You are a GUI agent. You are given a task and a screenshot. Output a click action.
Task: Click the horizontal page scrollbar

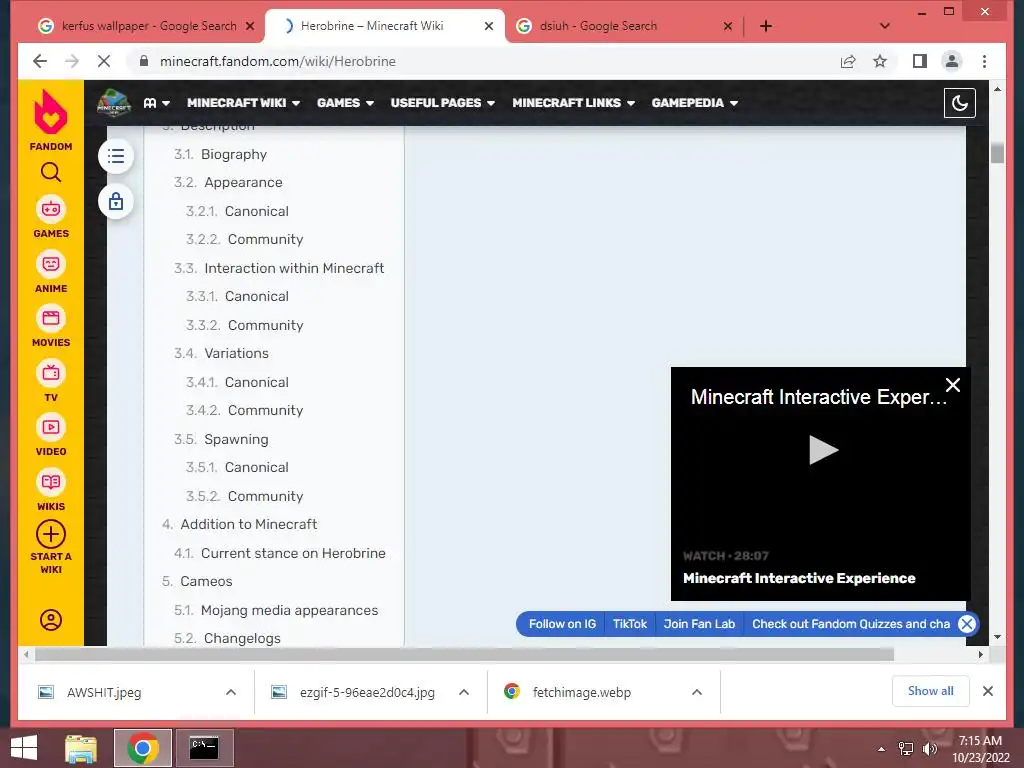pos(464,654)
